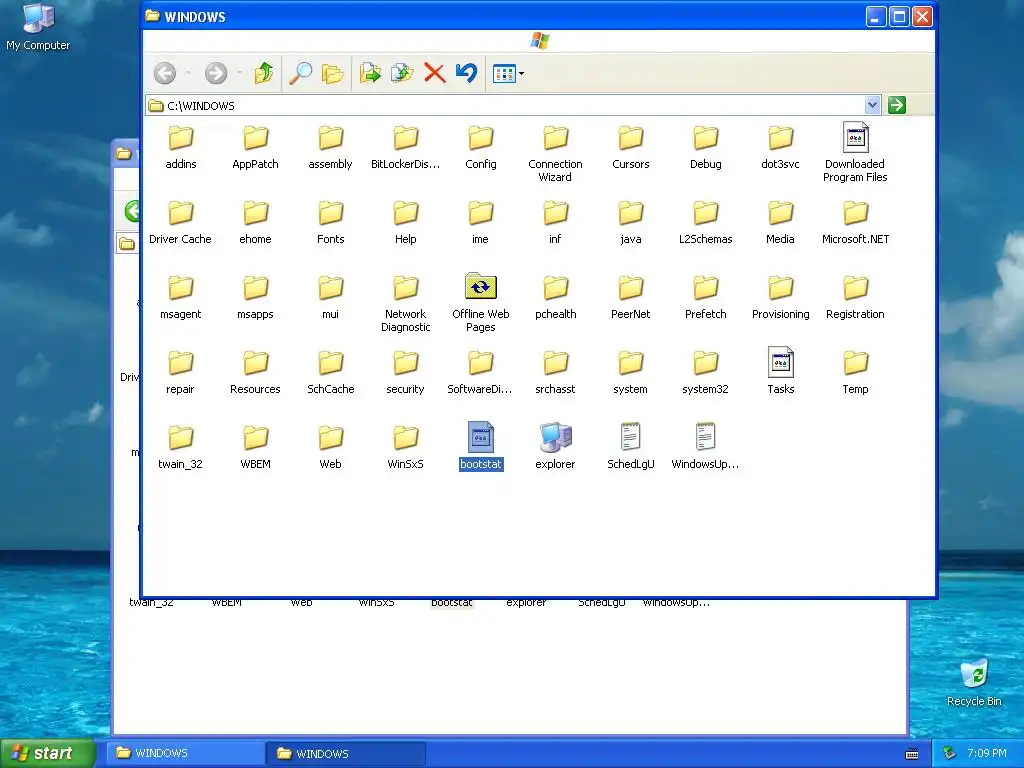This screenshot has height=768, width=1024.
Task: Select the Microsoft.NET folder
Action: tap(856, 222)
